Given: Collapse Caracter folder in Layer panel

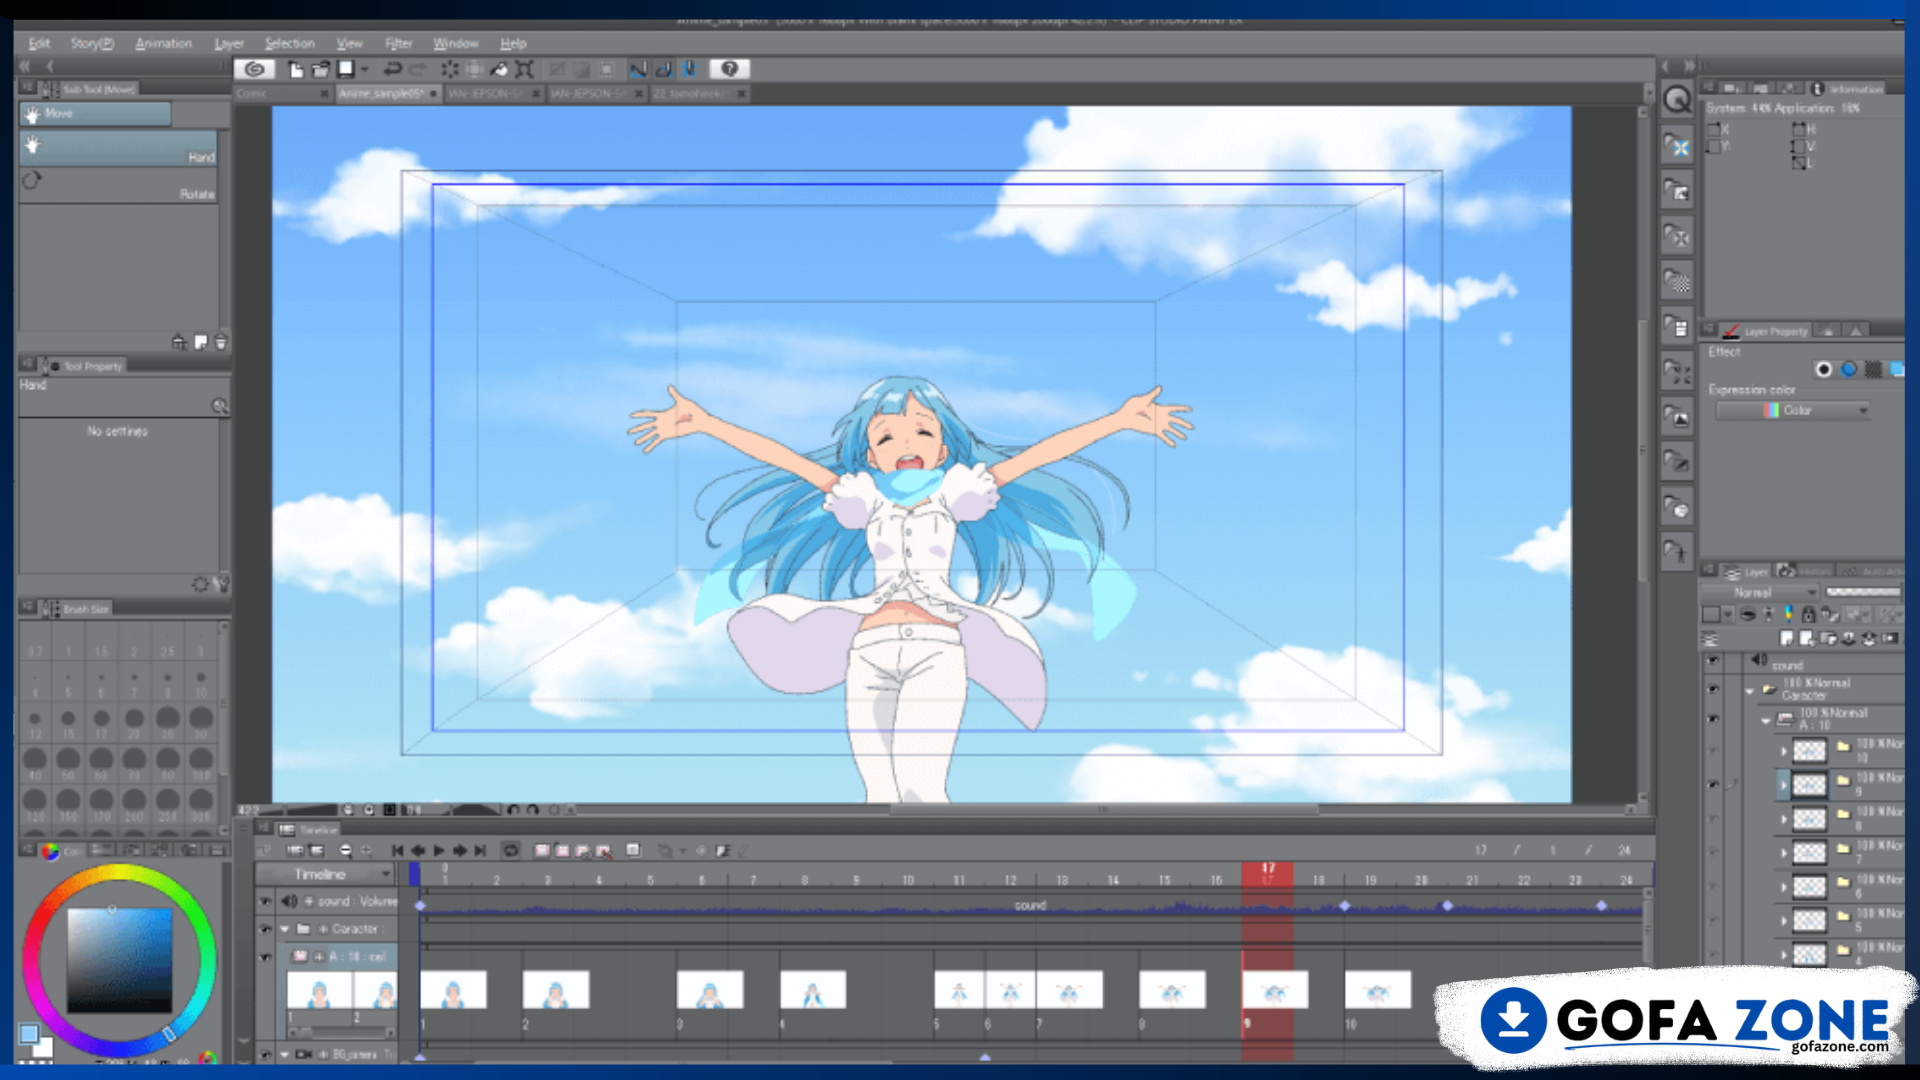Looking at the screenshot, I should point(1750,690).
